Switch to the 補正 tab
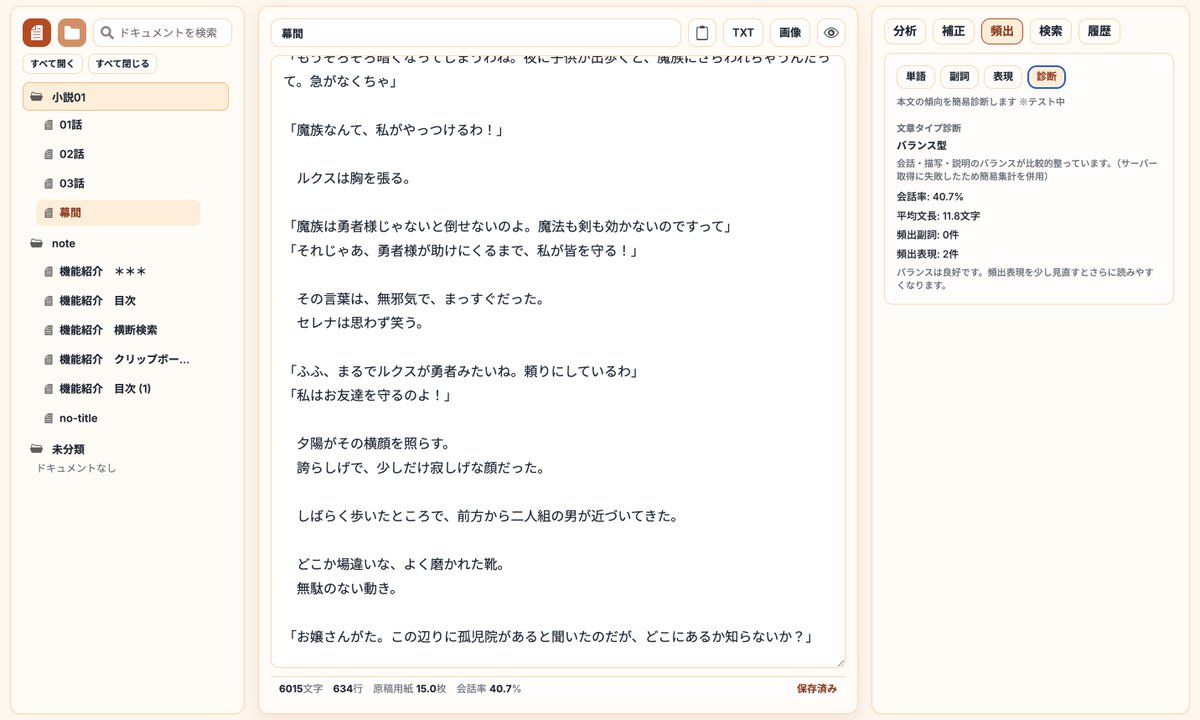Viewport: 1200px width, 720px height. click(x=953, y=31)
